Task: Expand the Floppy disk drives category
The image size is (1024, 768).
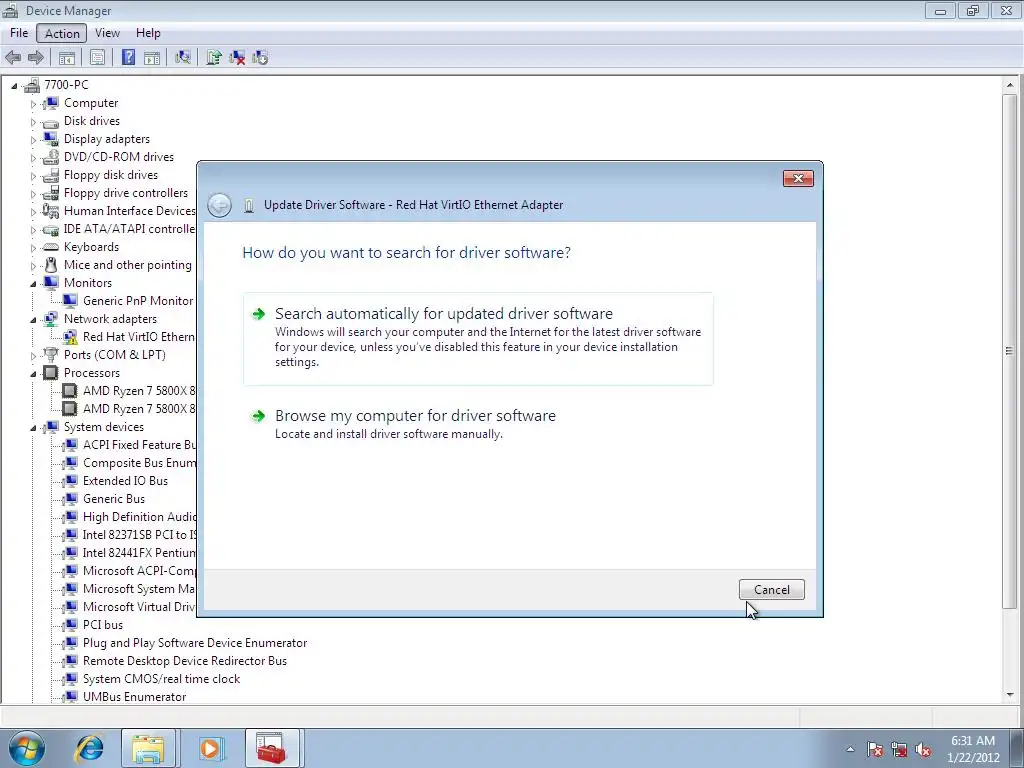Action: pyautogui.click(x=33, y=176)
